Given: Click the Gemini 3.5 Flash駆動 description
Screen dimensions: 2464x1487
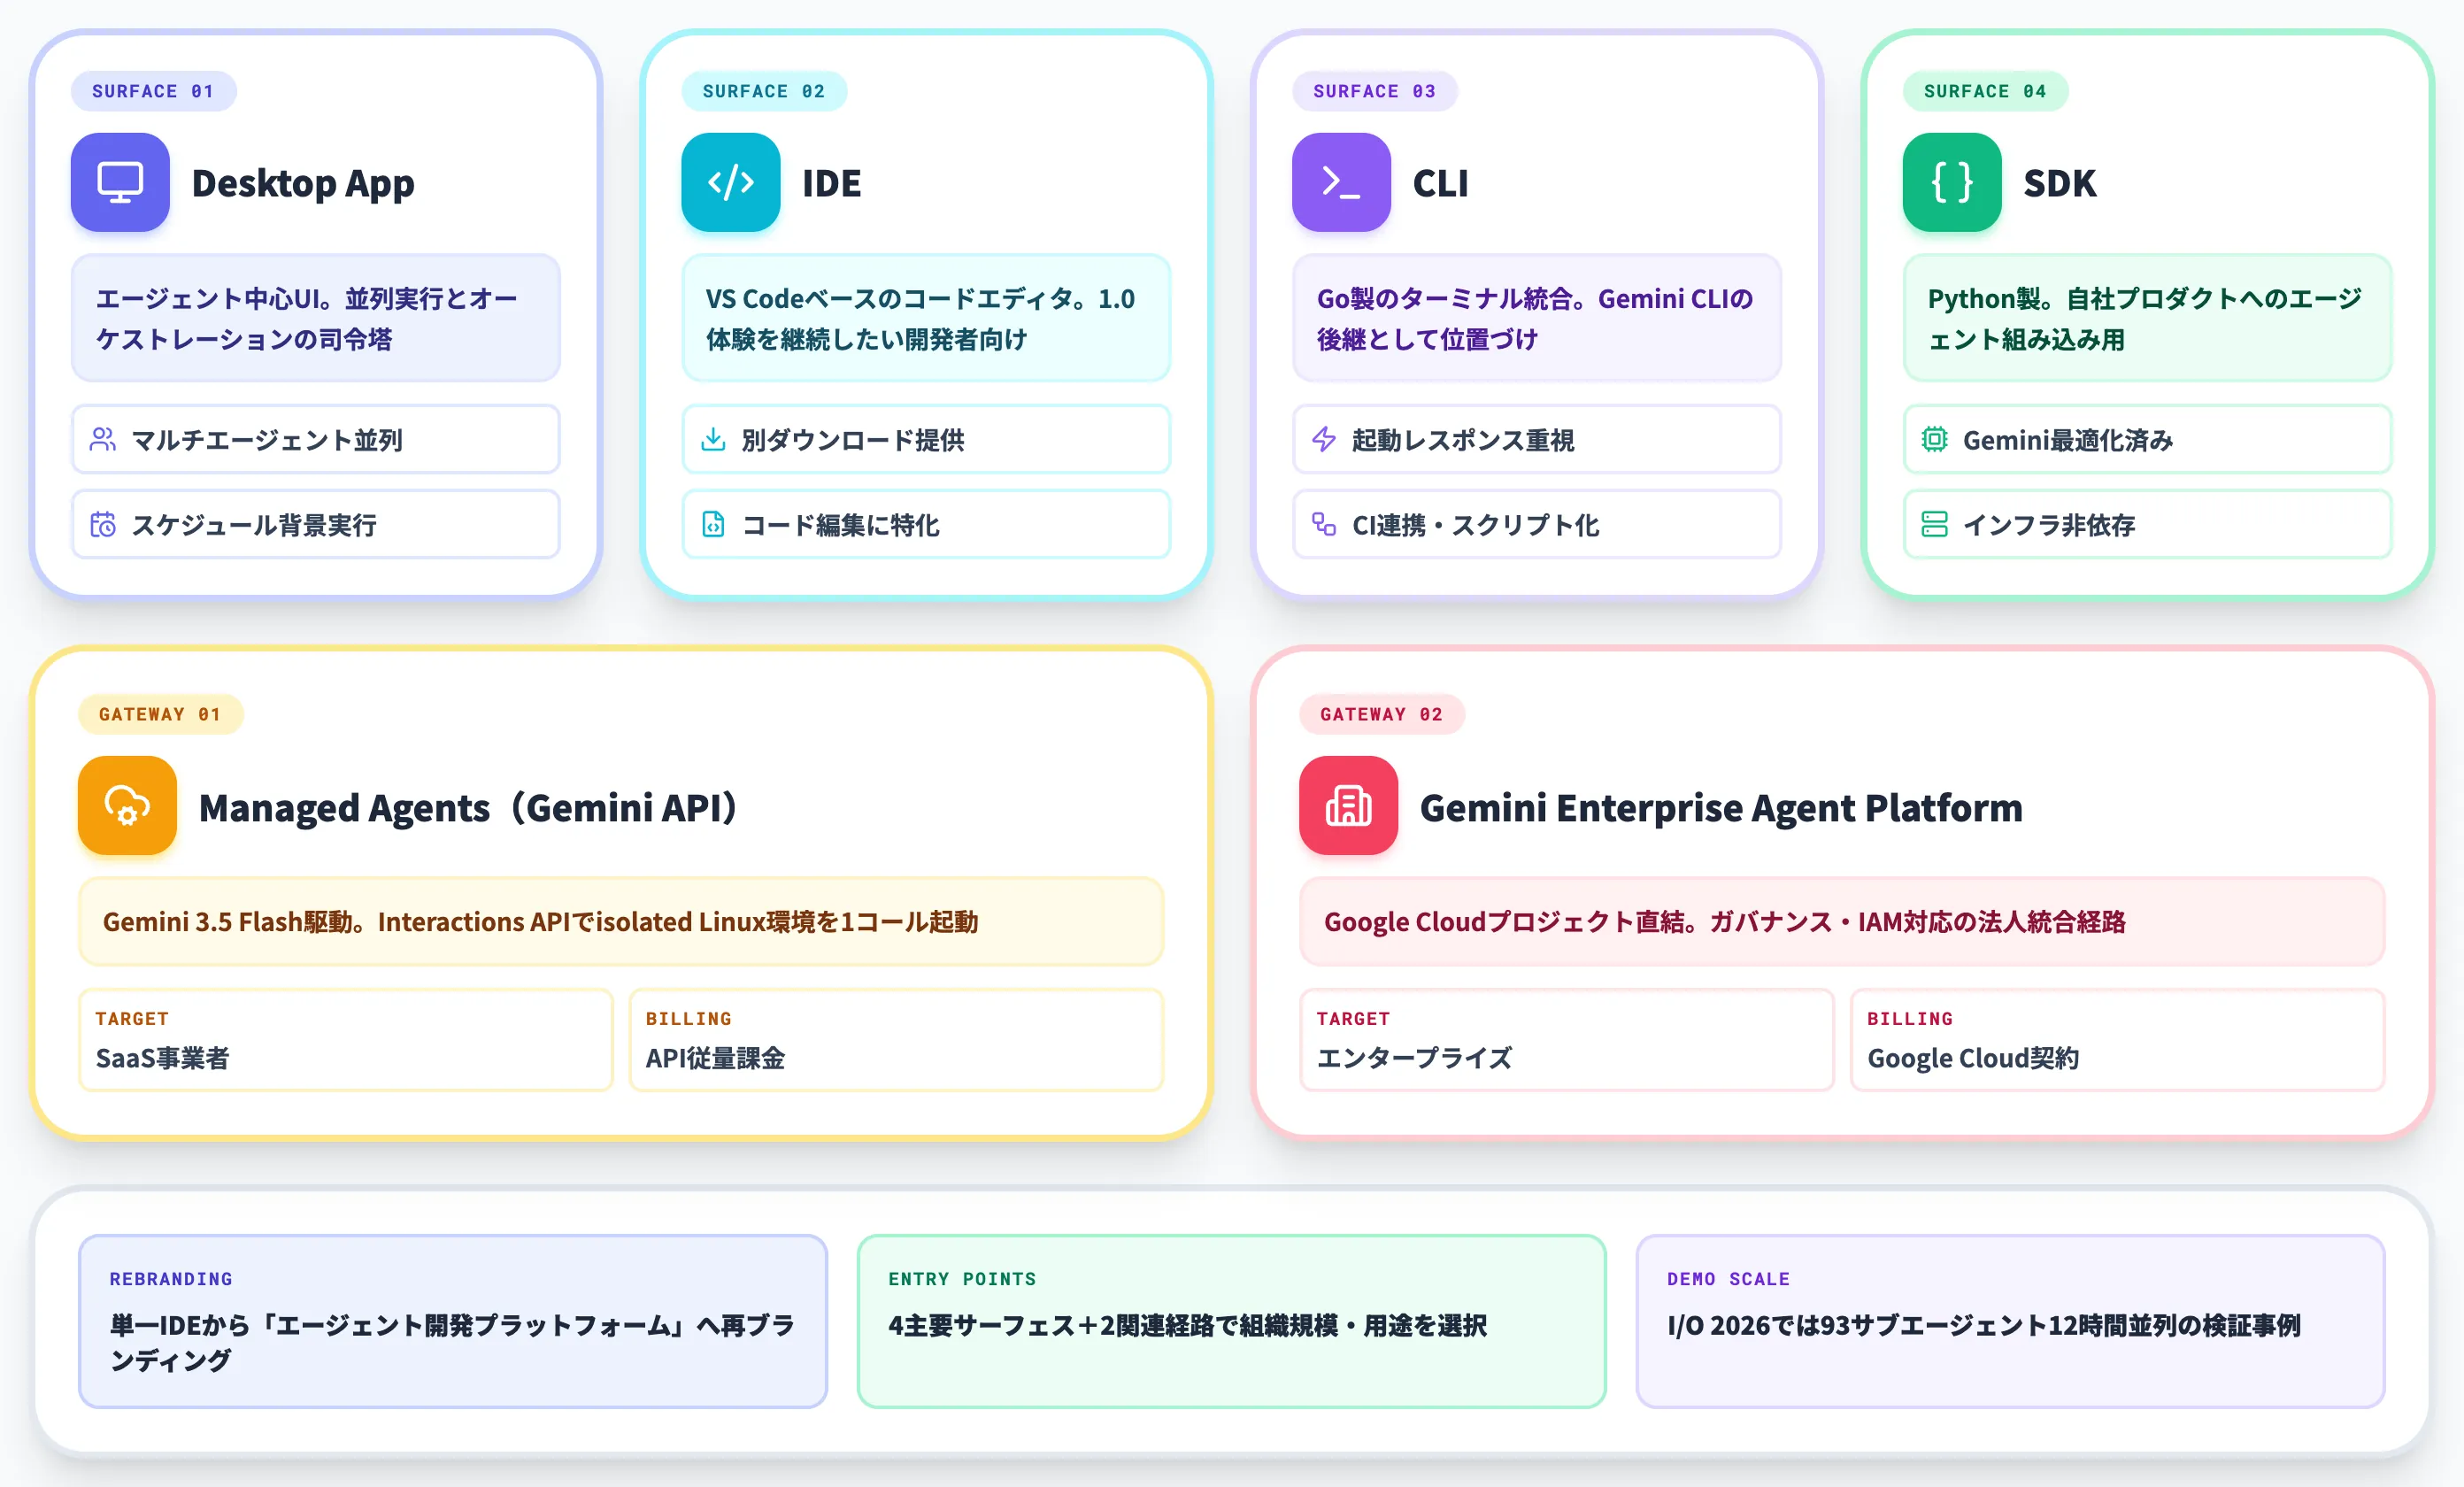Looking at the screenshot, I should pos(621,921).
